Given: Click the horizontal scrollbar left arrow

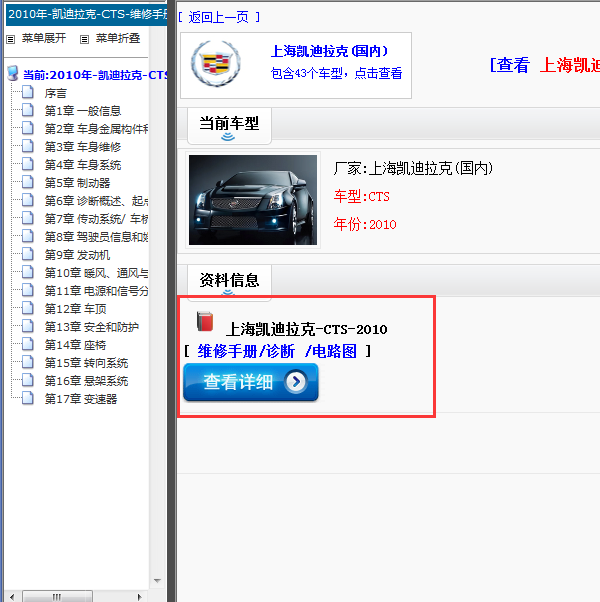Looking at the screenshot, I should (12, 597).
